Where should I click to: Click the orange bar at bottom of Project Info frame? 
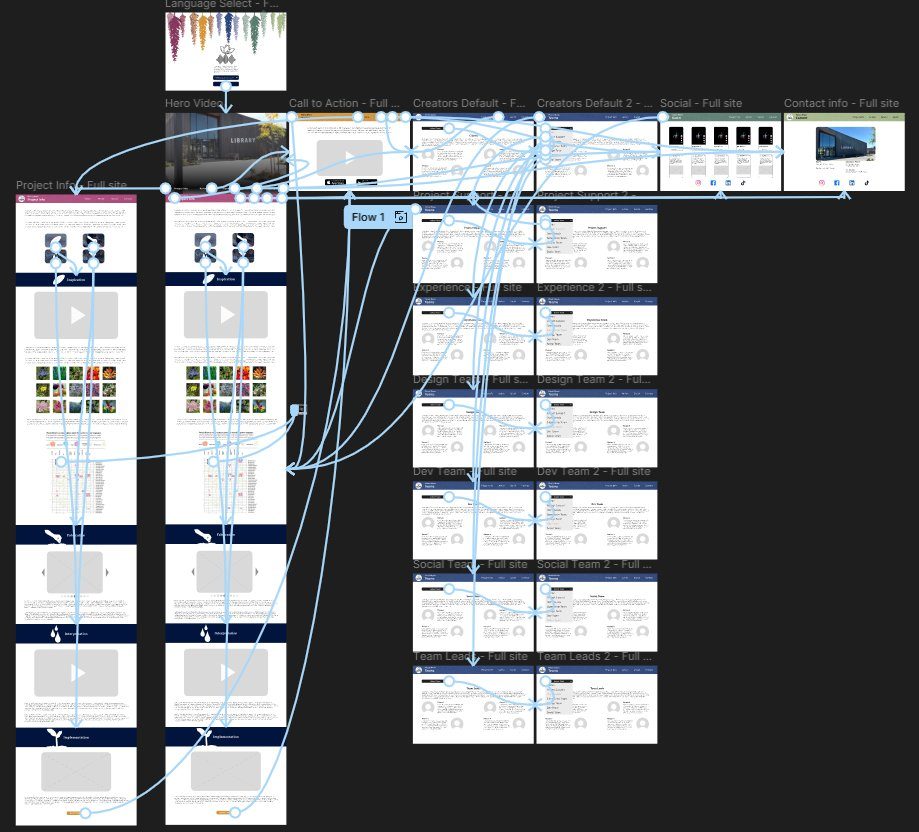click(x=73, y=813)
